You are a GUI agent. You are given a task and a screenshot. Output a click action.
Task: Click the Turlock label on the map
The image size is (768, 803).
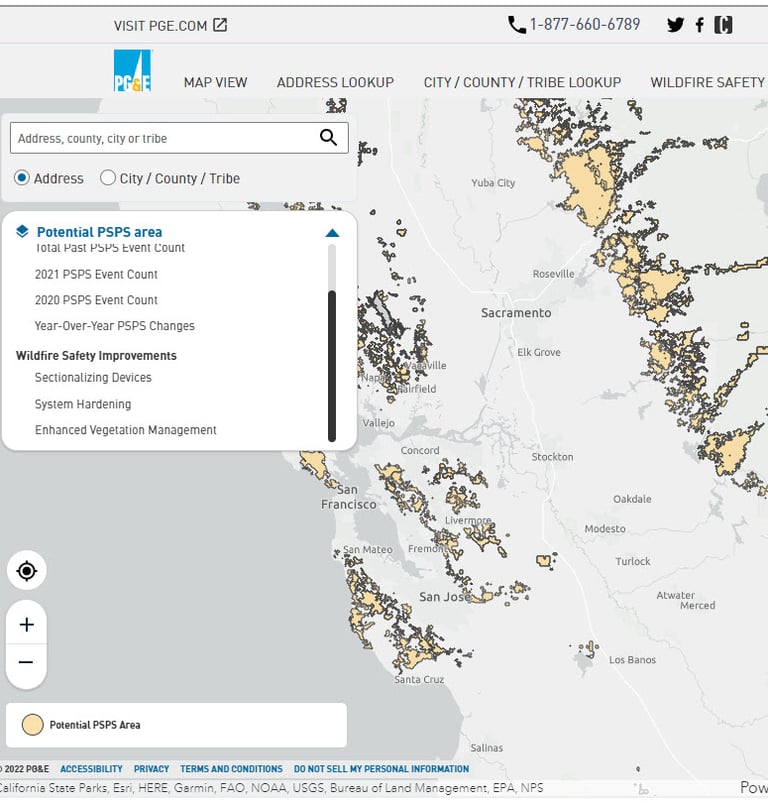[633, 561]
